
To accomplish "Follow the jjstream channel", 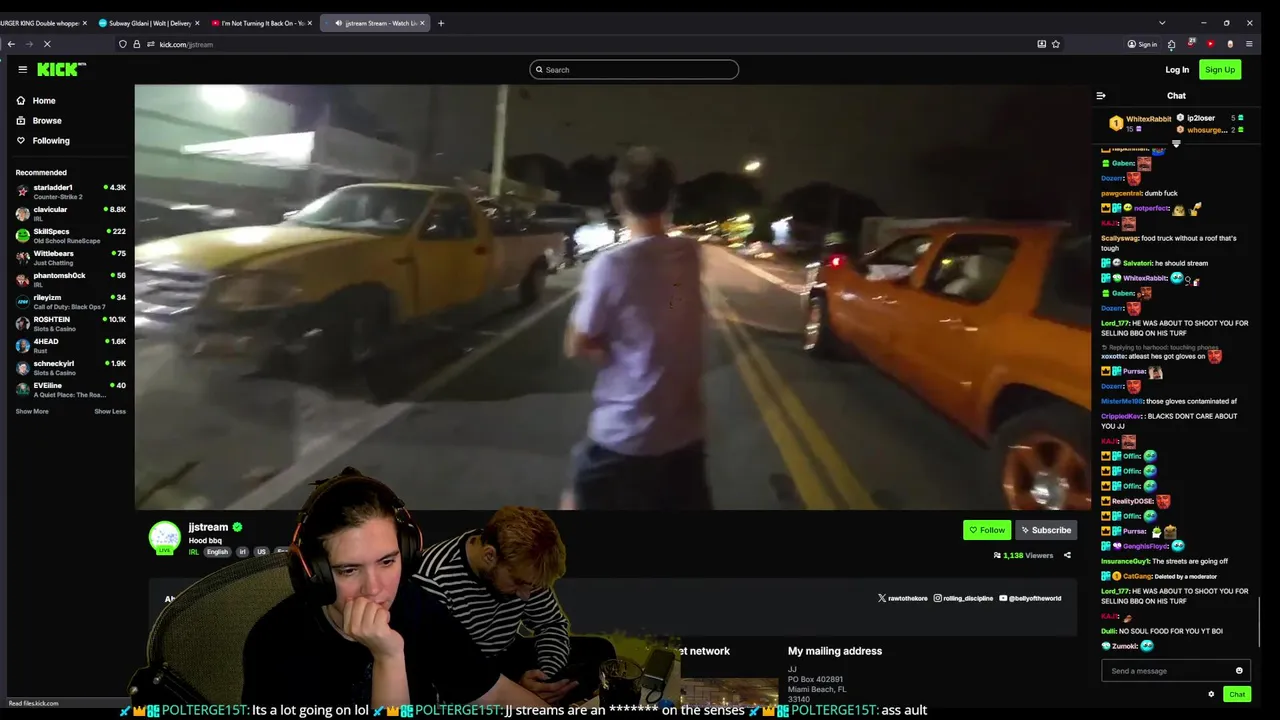I will [987, 530].
